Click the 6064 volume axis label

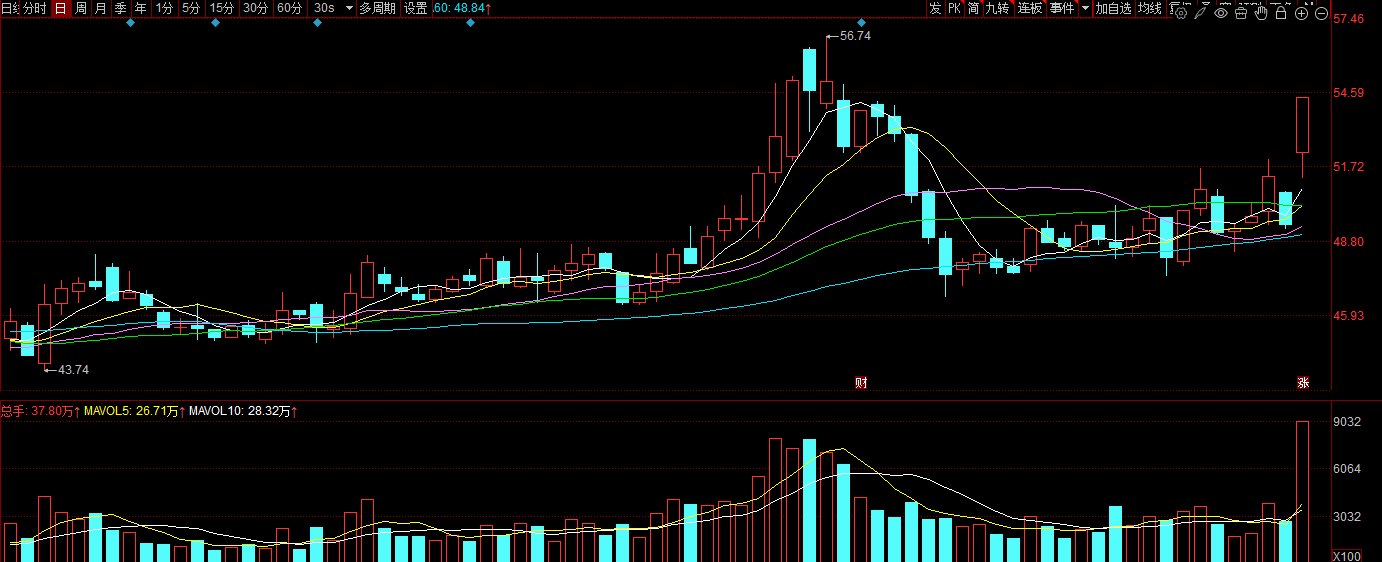[x=1347, y=469]
